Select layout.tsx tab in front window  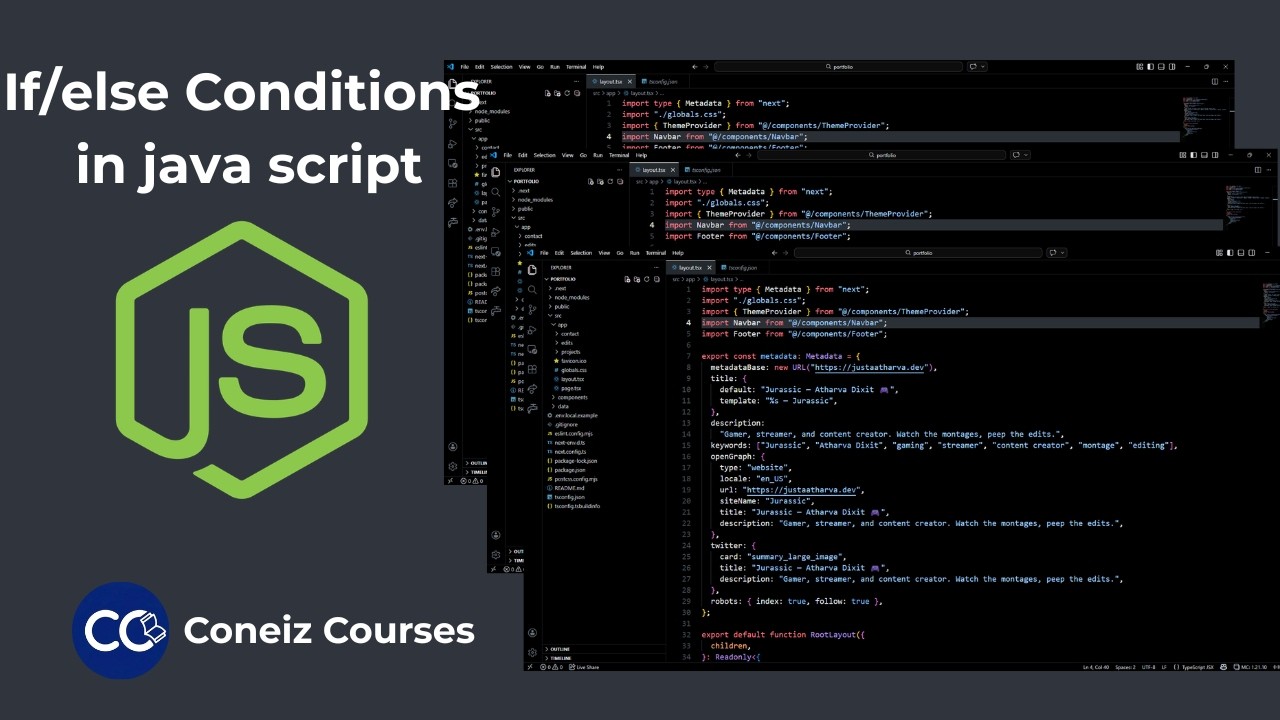(x=692, y=268)
